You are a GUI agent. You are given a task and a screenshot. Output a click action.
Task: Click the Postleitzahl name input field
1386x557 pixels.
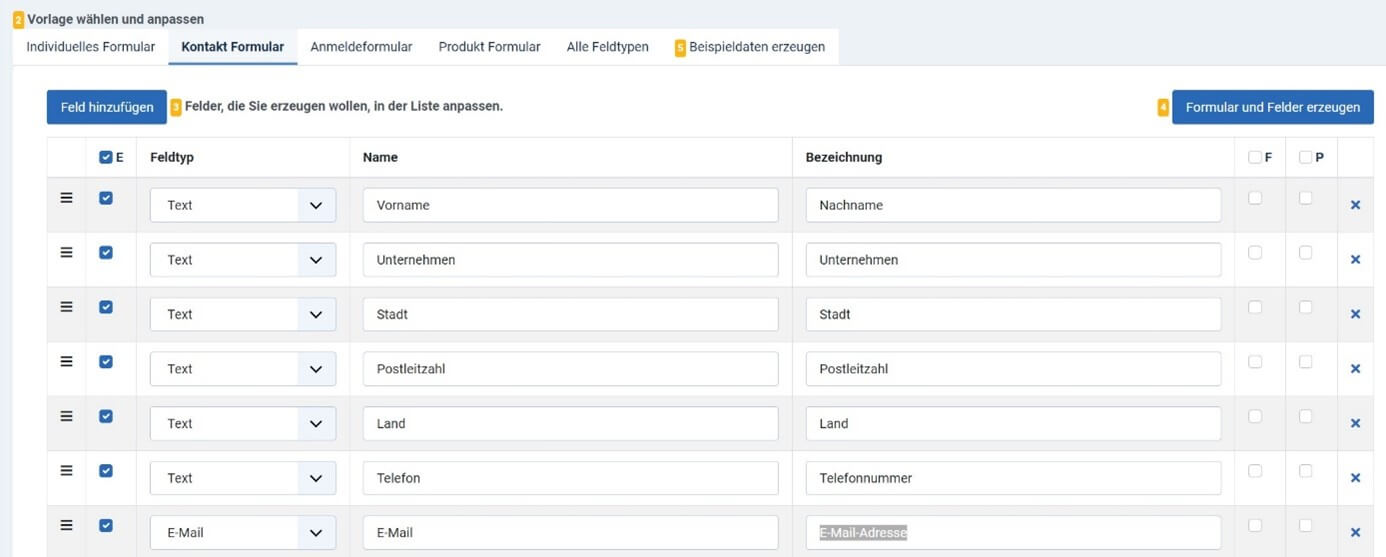coord(570,369)
